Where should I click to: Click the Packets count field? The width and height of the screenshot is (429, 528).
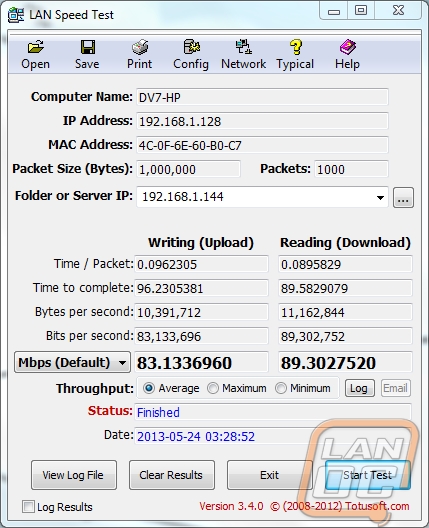click(351, 169)
